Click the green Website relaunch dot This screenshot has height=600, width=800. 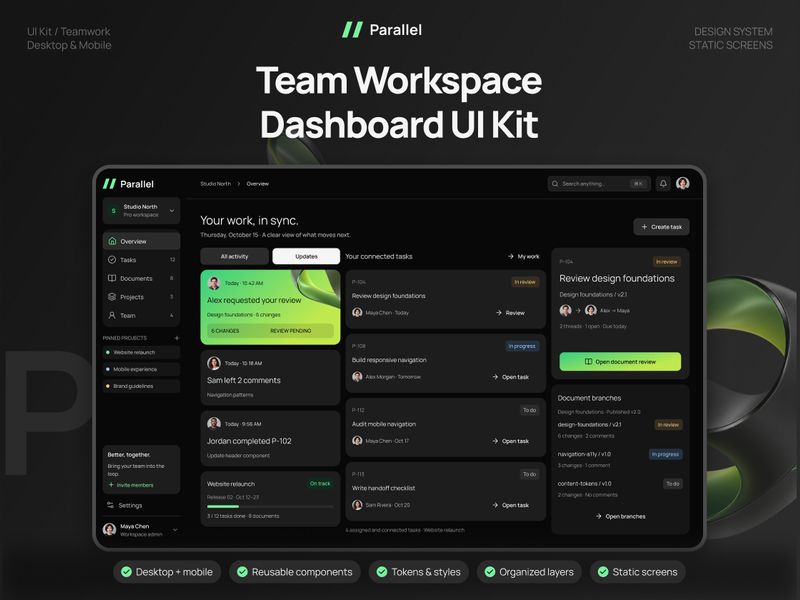click(108, 353)
